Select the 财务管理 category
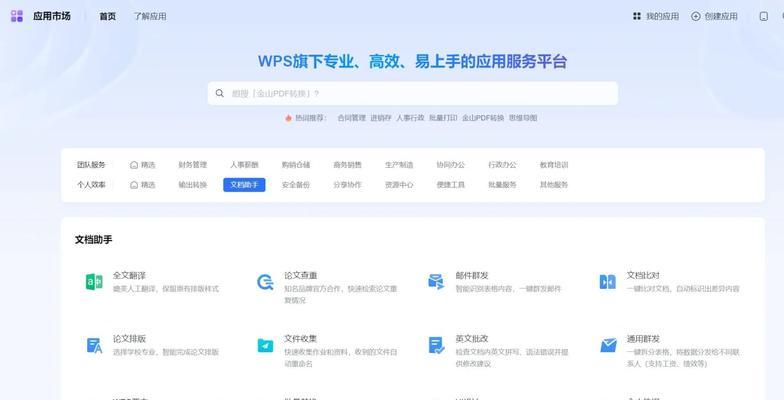This screenshot has width=784, height=400. 192,165
